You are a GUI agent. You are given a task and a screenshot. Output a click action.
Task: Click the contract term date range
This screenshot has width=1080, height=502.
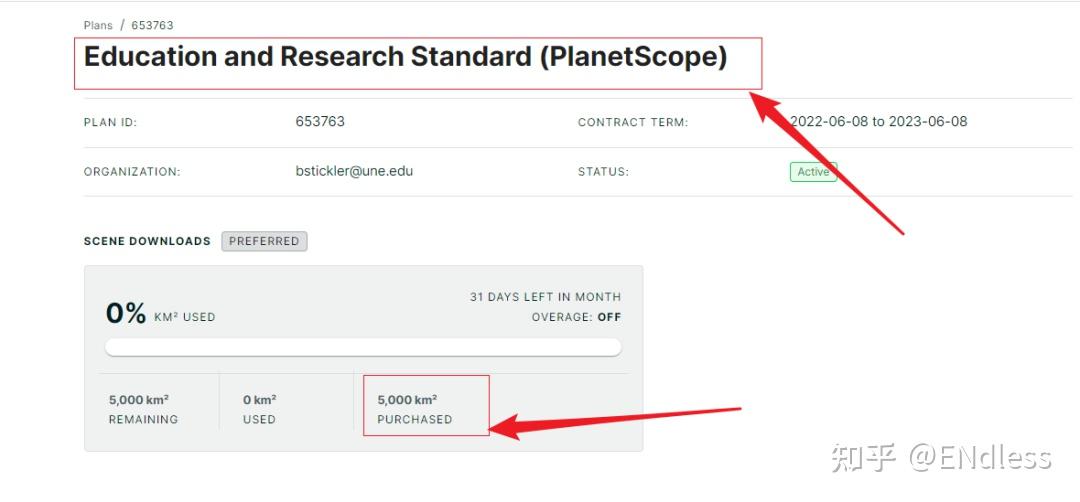coord(878,122)
